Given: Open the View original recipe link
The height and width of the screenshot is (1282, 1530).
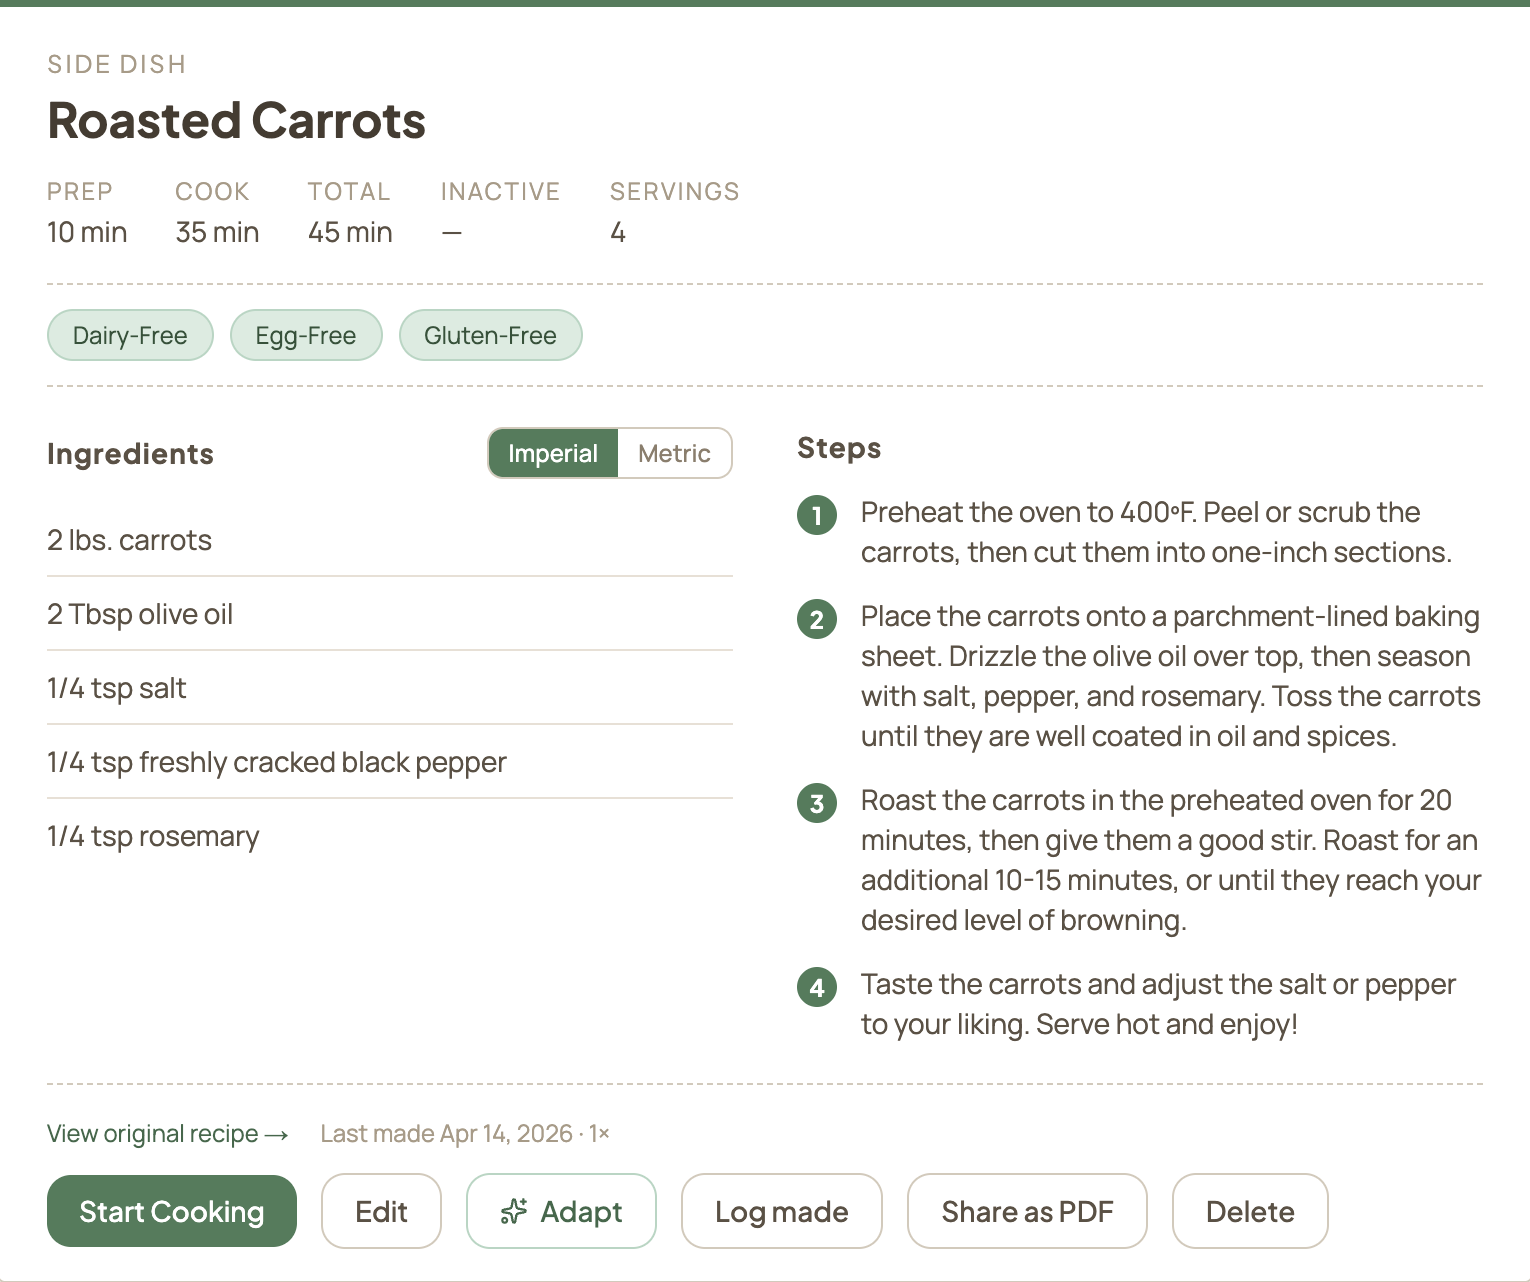Looking at the screenshot, I should [167, 1133].
